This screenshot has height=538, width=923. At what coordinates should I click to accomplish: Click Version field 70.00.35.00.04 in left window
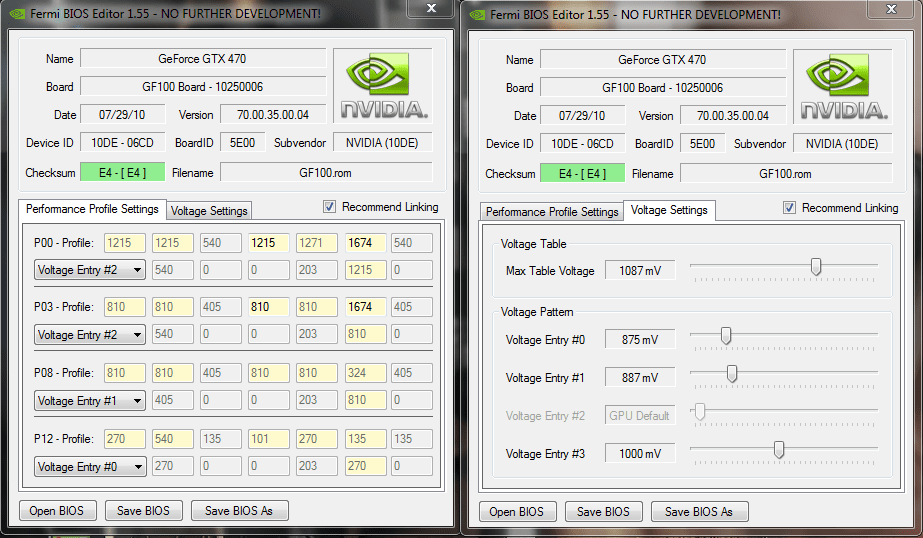(273, 115)
